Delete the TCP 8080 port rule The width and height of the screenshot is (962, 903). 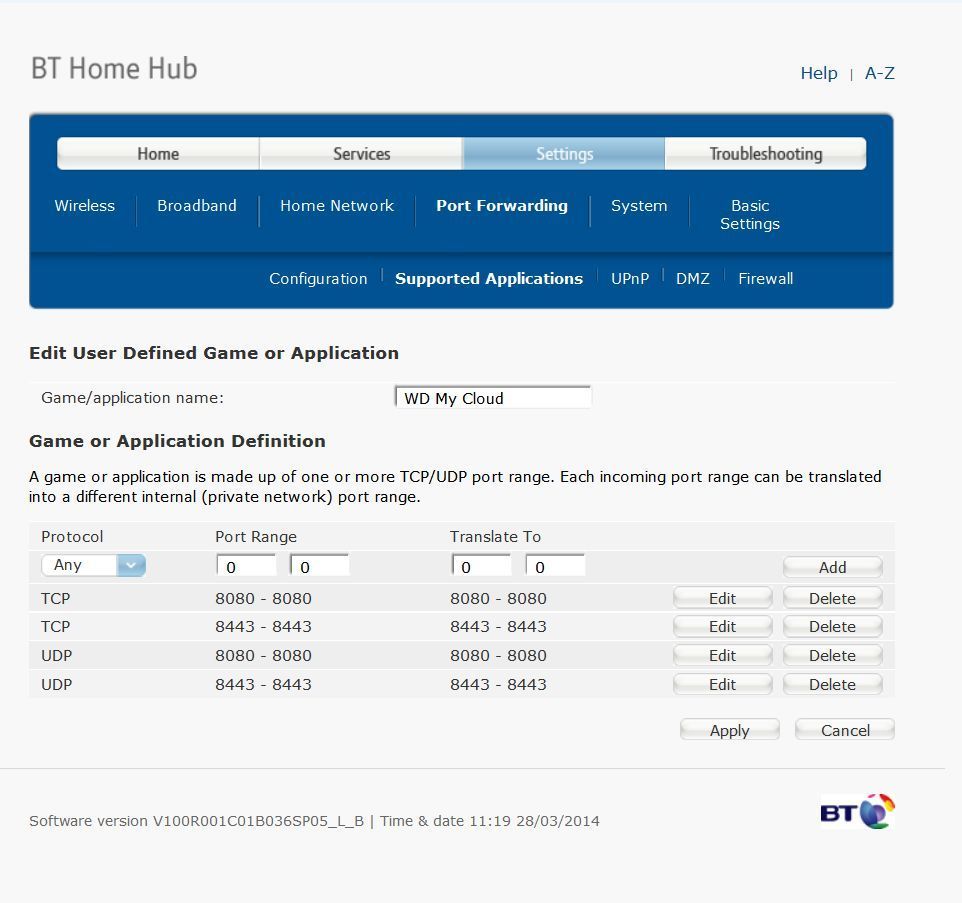[832, 598]
